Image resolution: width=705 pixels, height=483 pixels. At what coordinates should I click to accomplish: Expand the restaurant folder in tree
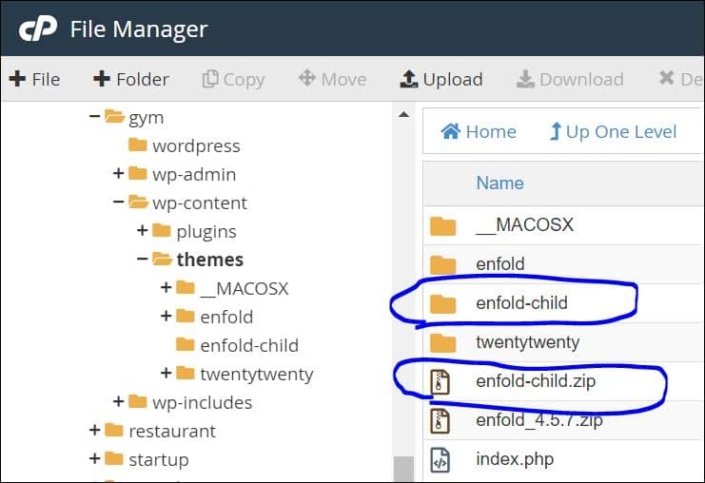pyautogui.click(x=95, y=431)
